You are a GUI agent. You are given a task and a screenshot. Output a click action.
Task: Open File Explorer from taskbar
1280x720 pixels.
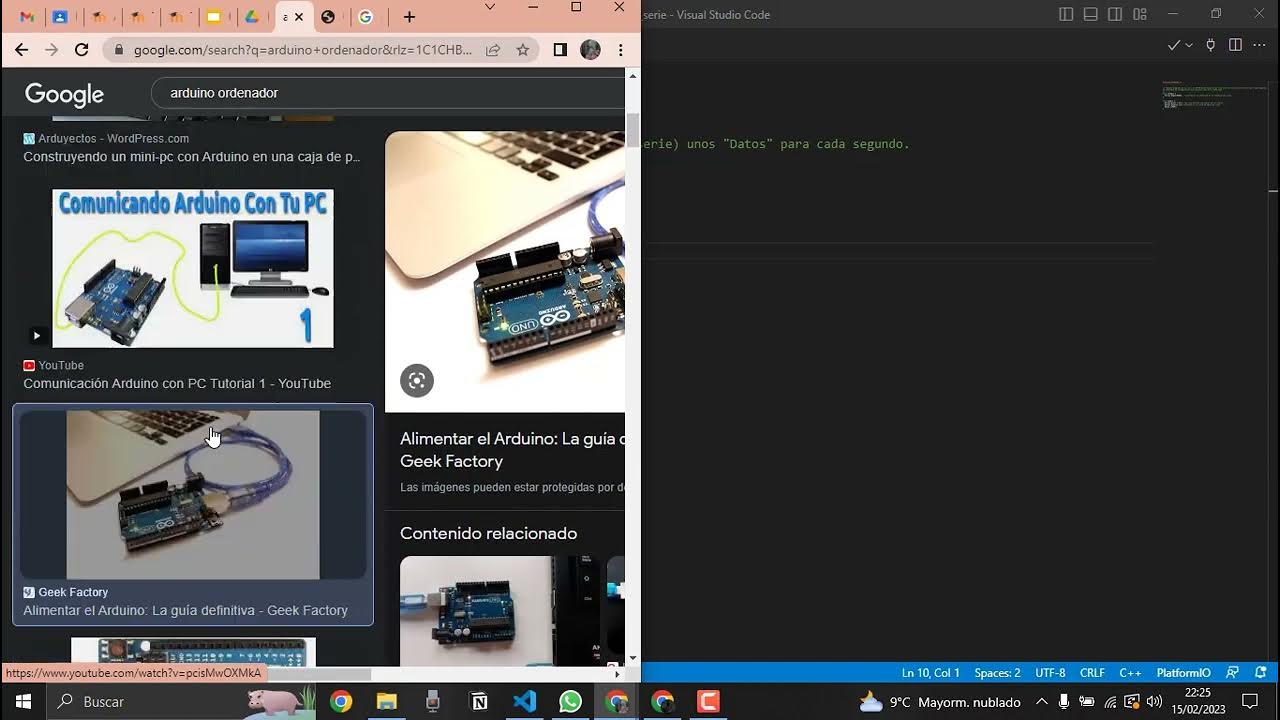click(x=387, y=702)
